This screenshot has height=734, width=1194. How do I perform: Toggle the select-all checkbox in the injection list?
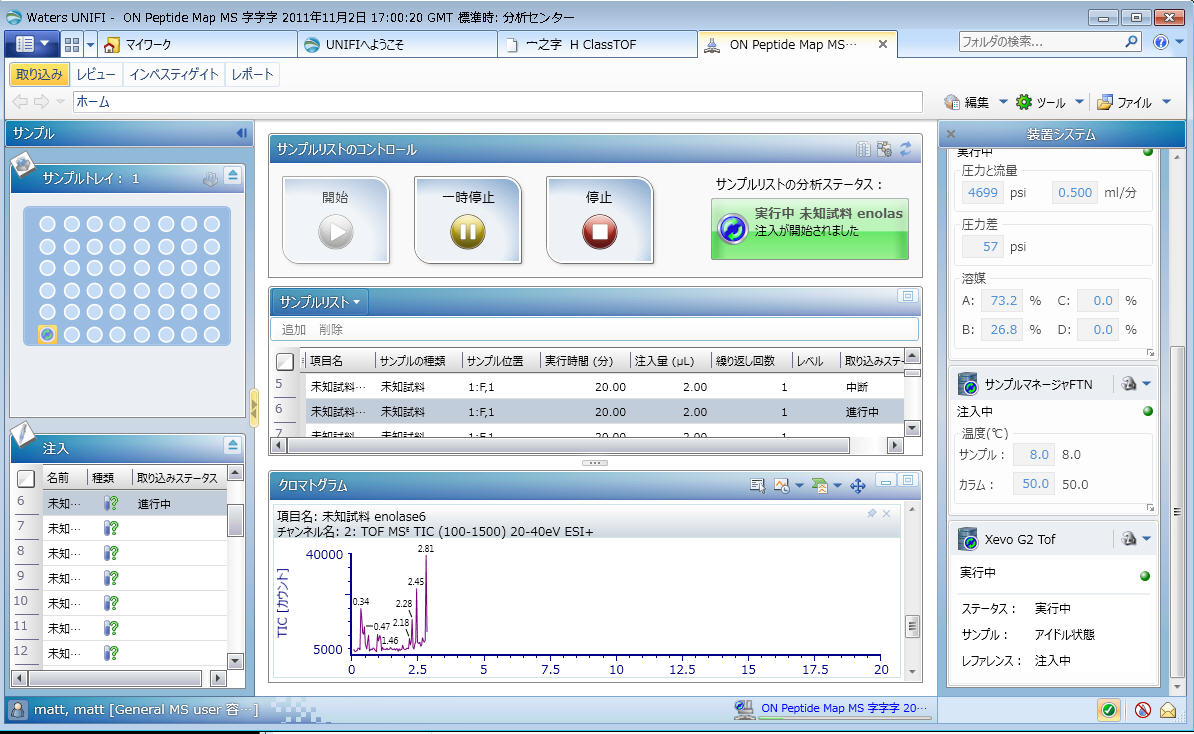26,478
